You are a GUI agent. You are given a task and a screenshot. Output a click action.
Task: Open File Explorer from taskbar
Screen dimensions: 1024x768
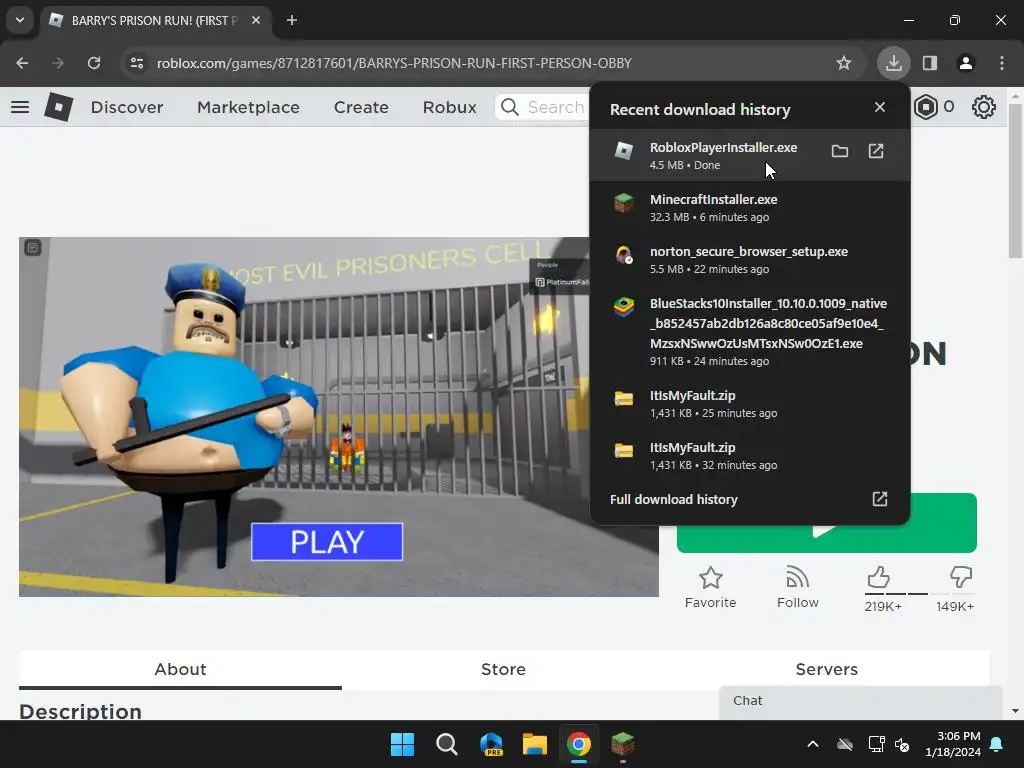click(x=535, y=744)
